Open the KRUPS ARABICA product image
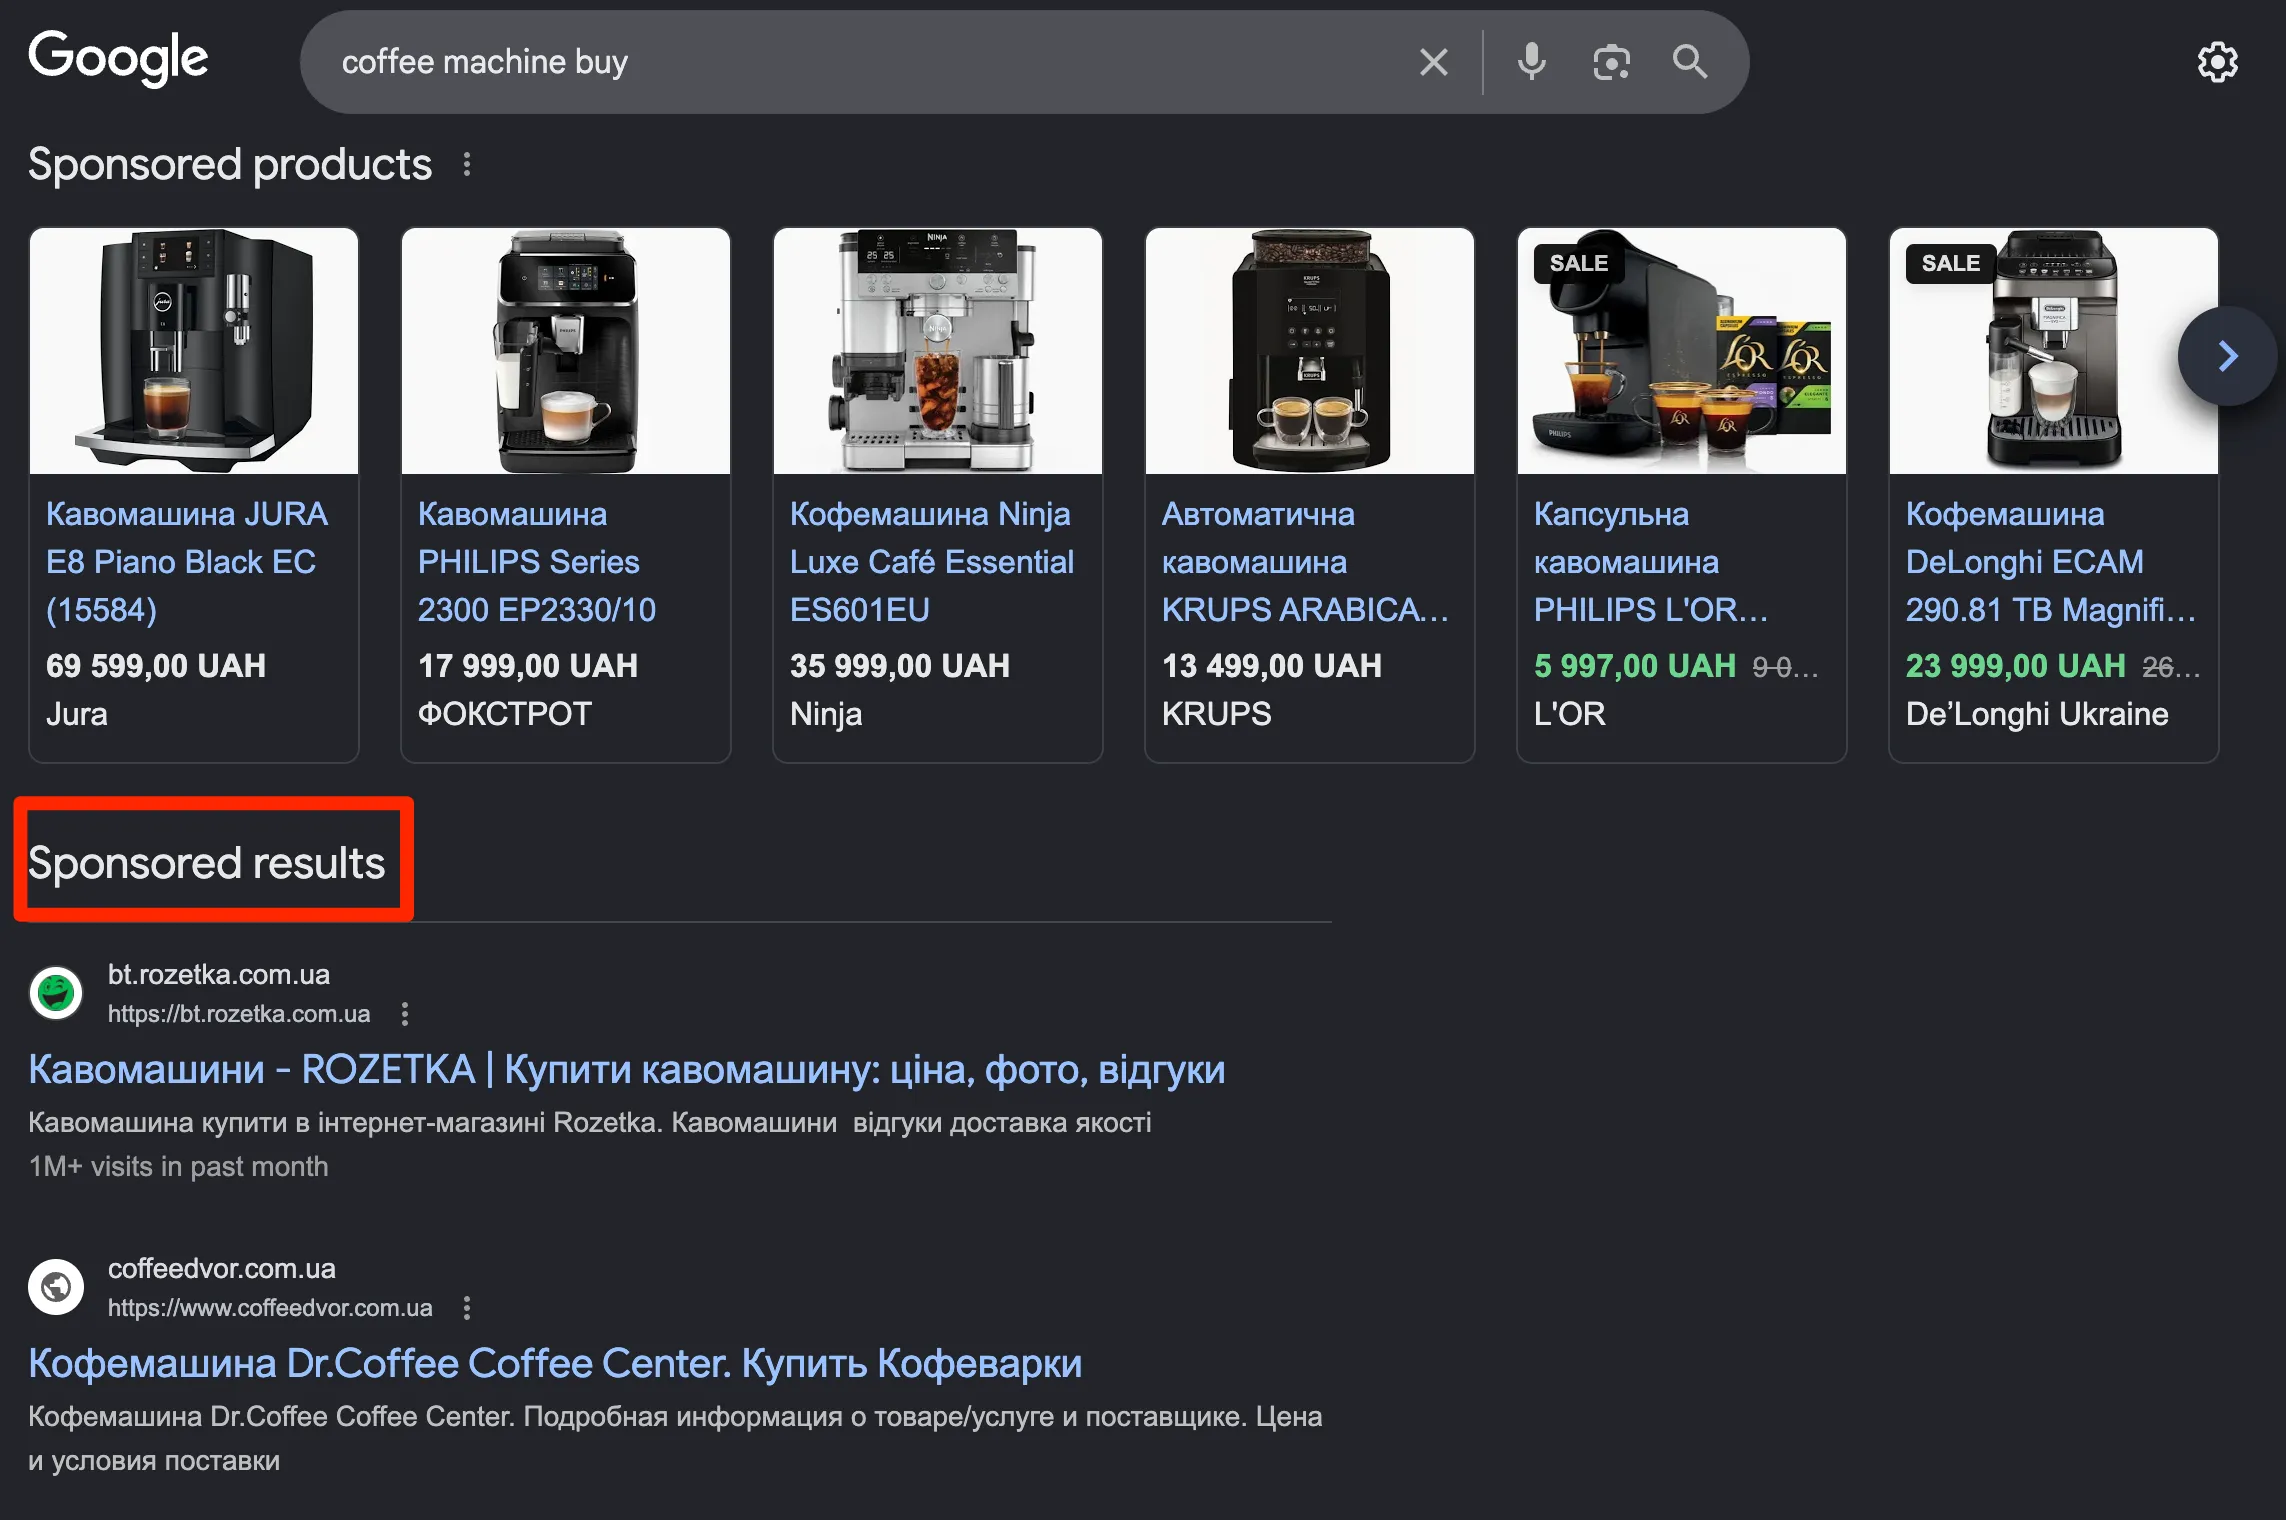 [1310, 351]
